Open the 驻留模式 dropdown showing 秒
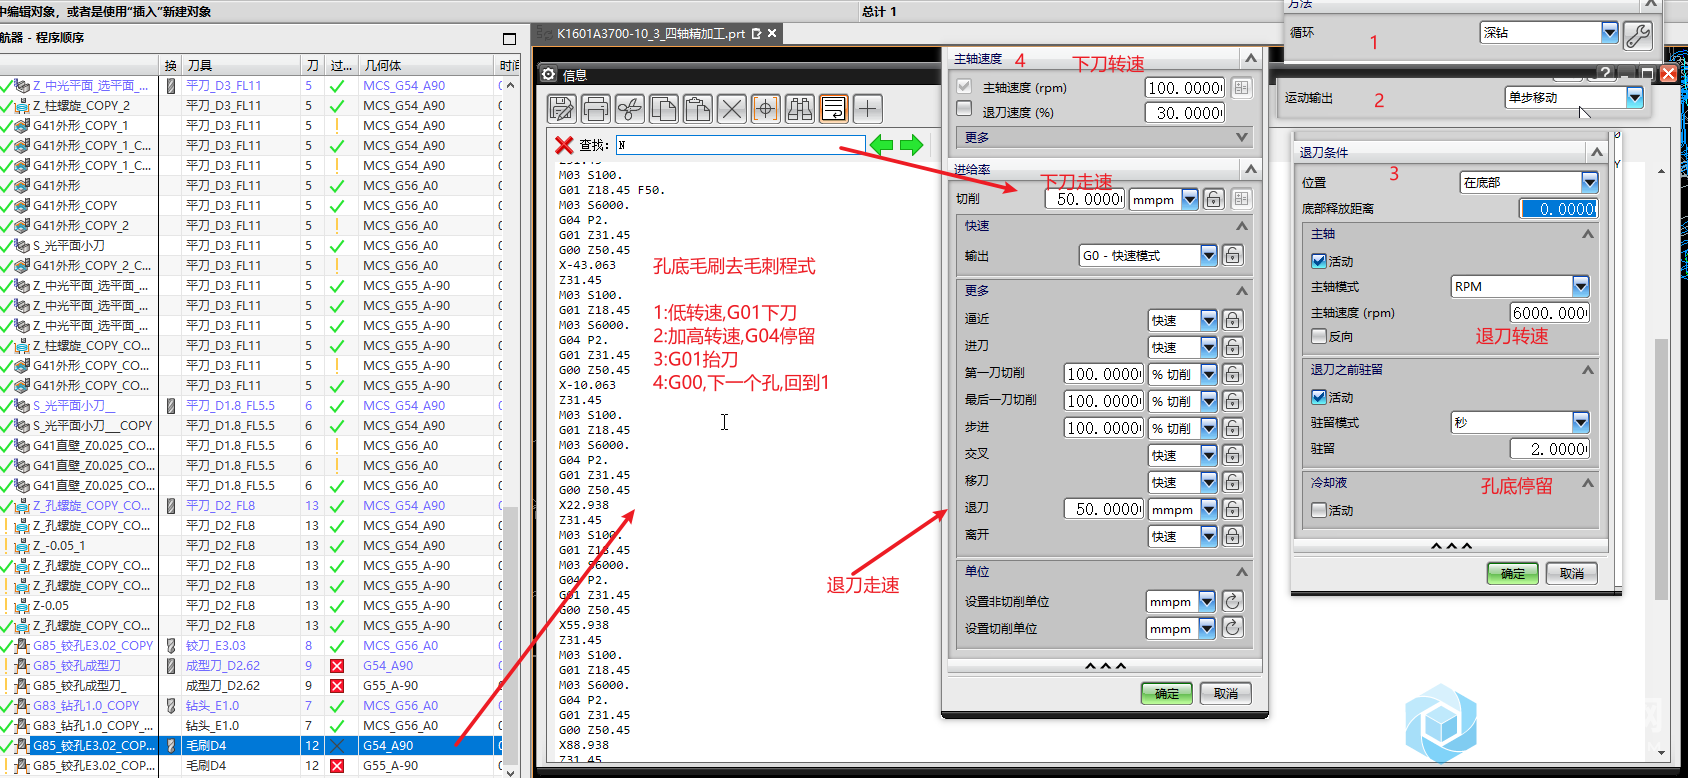 (1520, 422)
